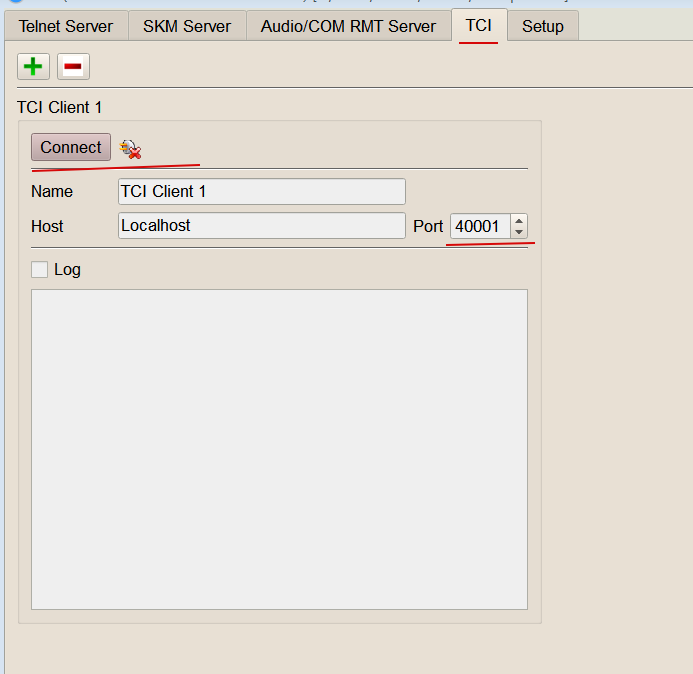Viewport: 693px width, 674px height.
Task: Open the SKM Server tab
Action: pyautogui.click(x=187, y=26)
